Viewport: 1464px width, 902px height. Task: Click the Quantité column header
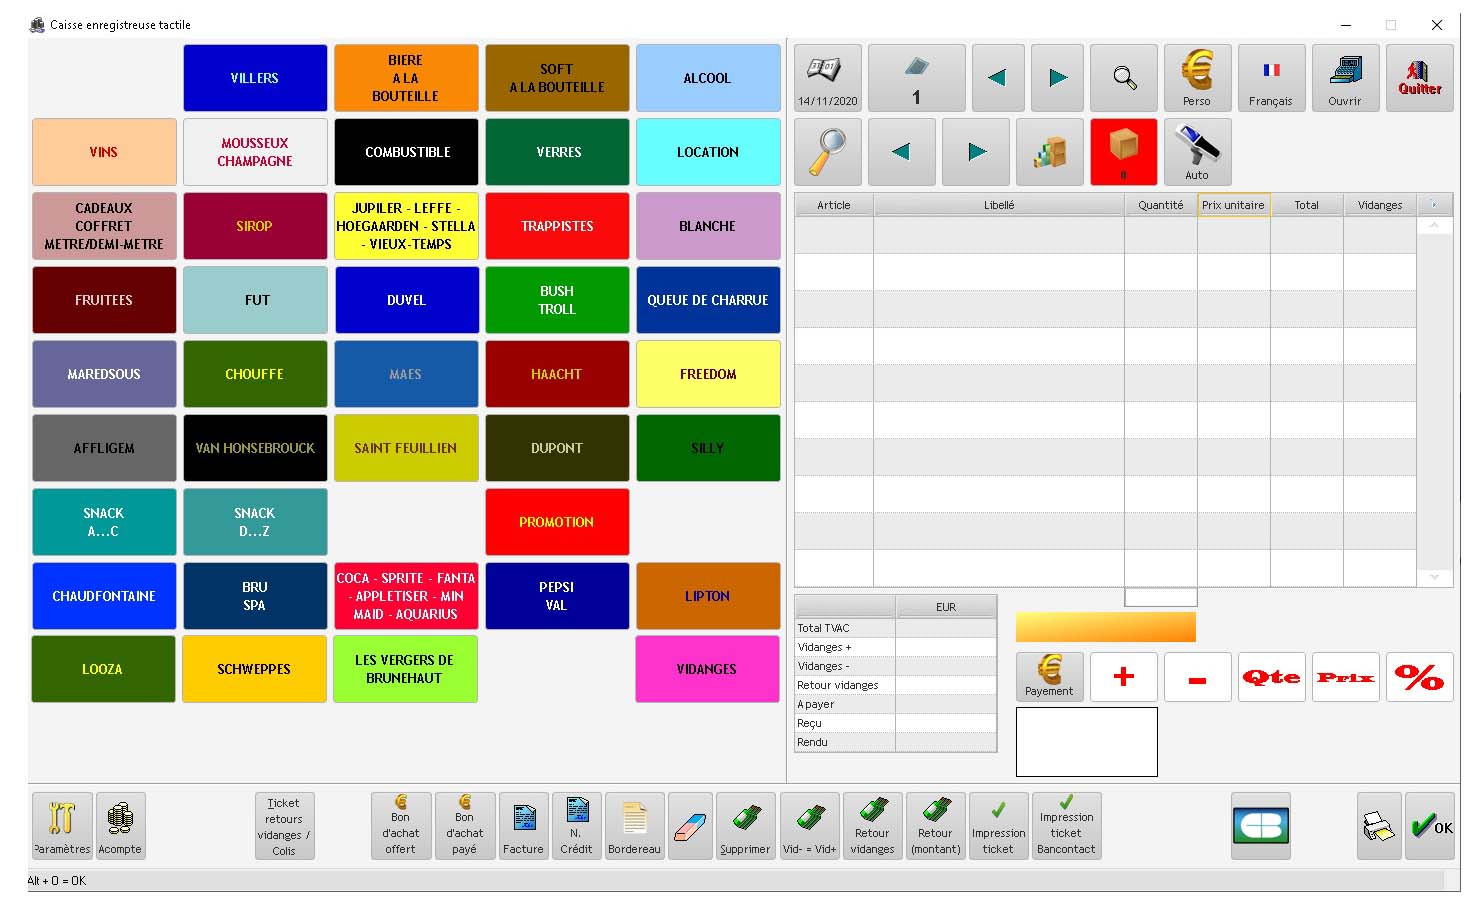click(1161, 205)
